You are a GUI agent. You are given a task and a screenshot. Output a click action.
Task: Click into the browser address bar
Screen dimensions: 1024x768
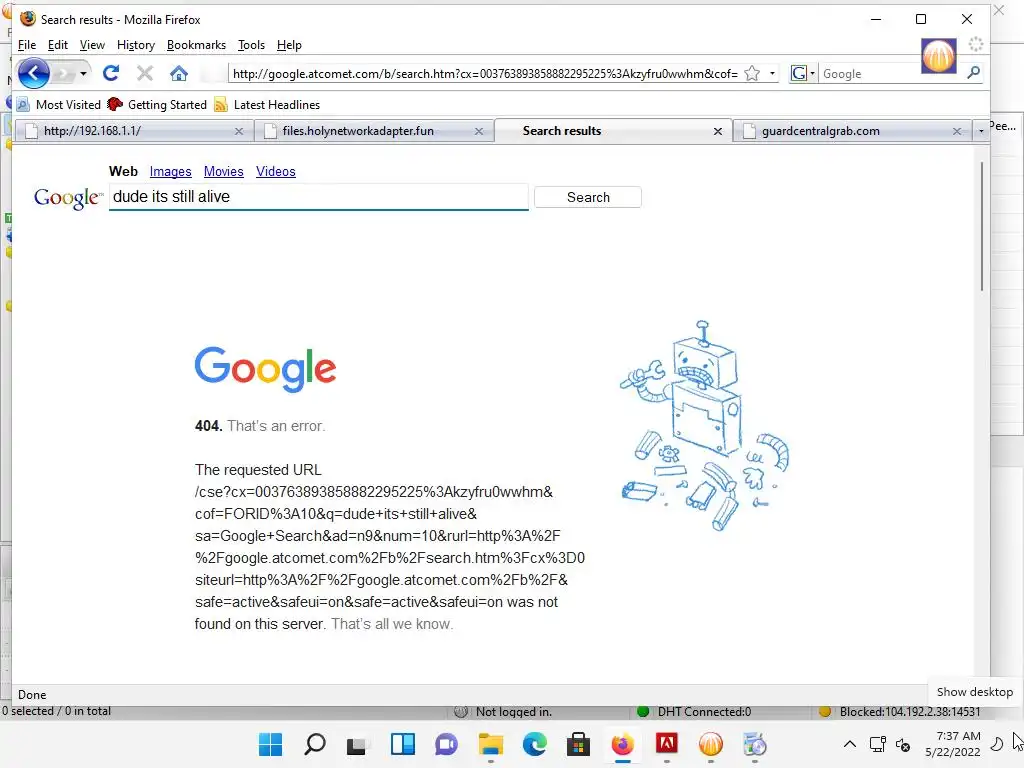click(485, 74)
